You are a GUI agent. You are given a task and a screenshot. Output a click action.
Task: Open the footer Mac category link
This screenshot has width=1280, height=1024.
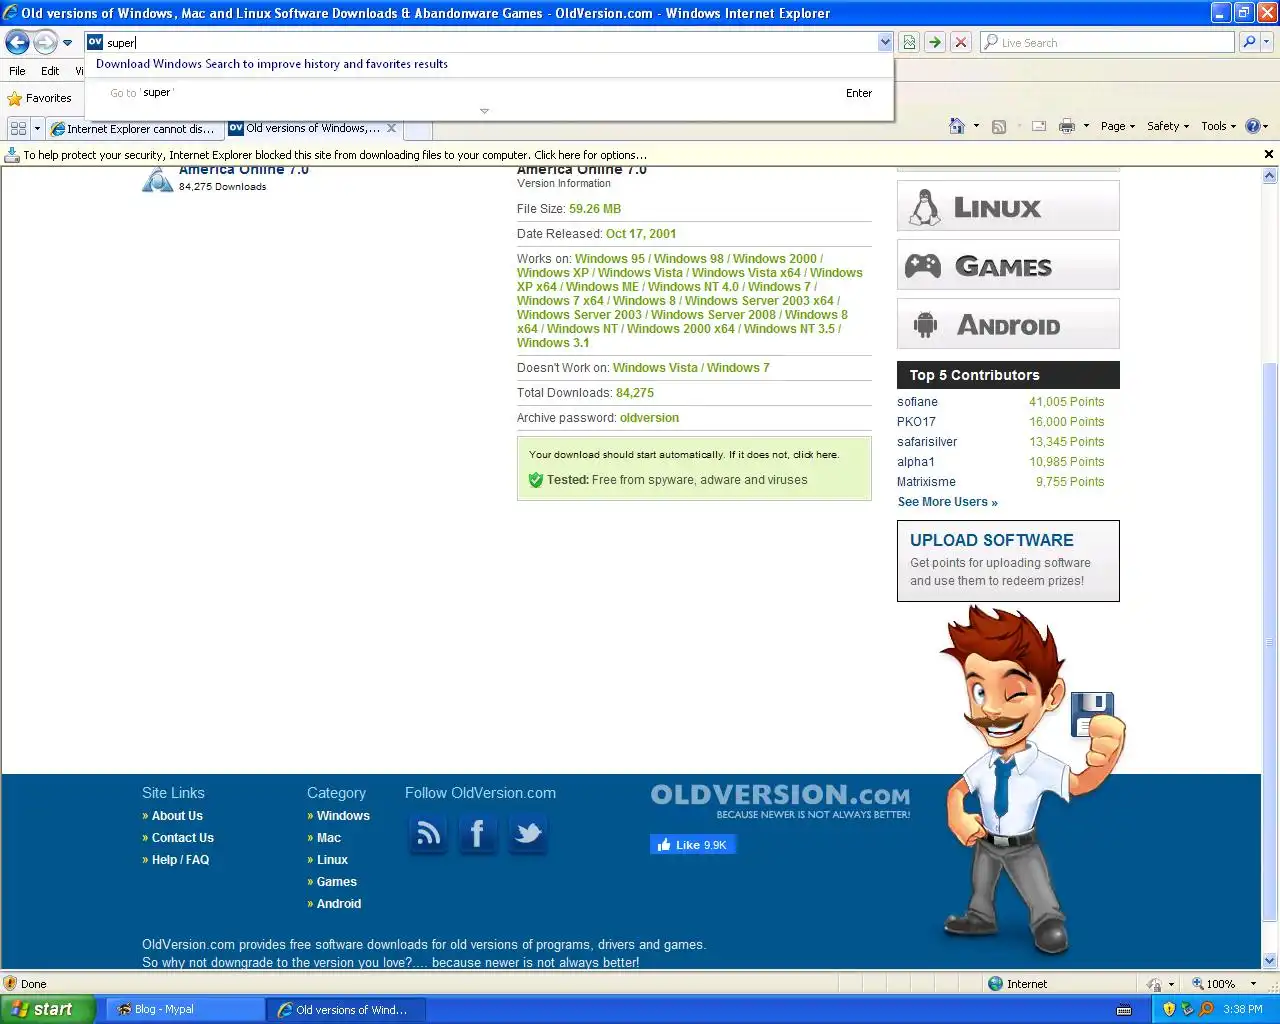coord(329,838)
